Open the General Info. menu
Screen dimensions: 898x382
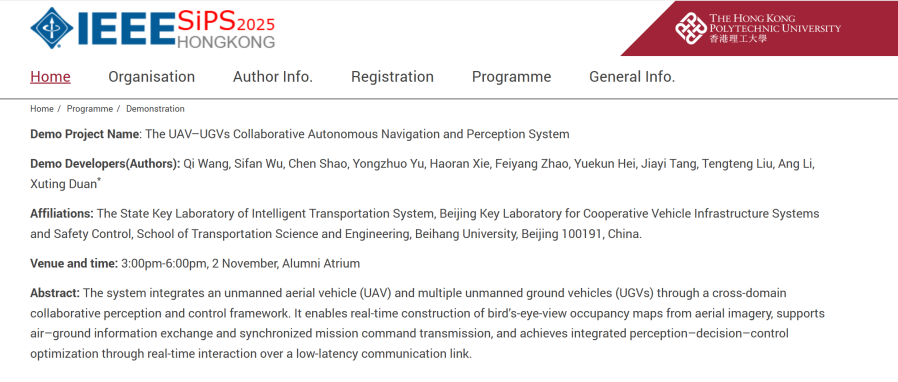[632, 77]
